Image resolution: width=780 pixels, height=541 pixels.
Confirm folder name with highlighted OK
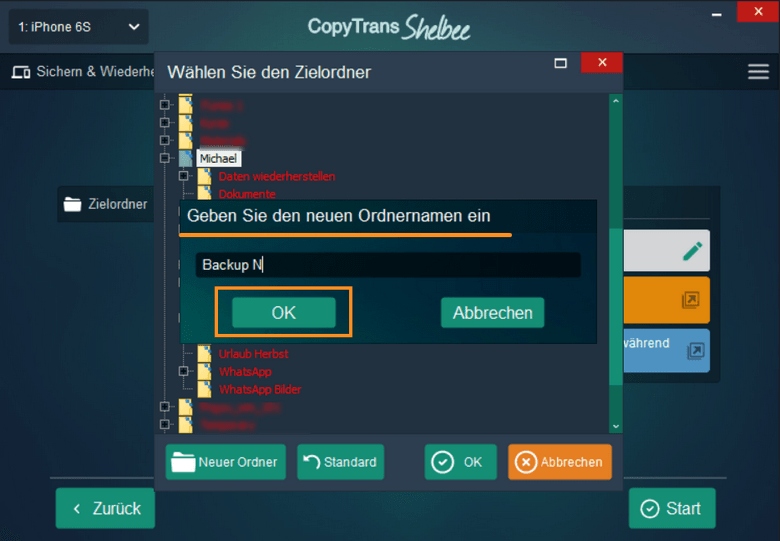click(284, 313)
